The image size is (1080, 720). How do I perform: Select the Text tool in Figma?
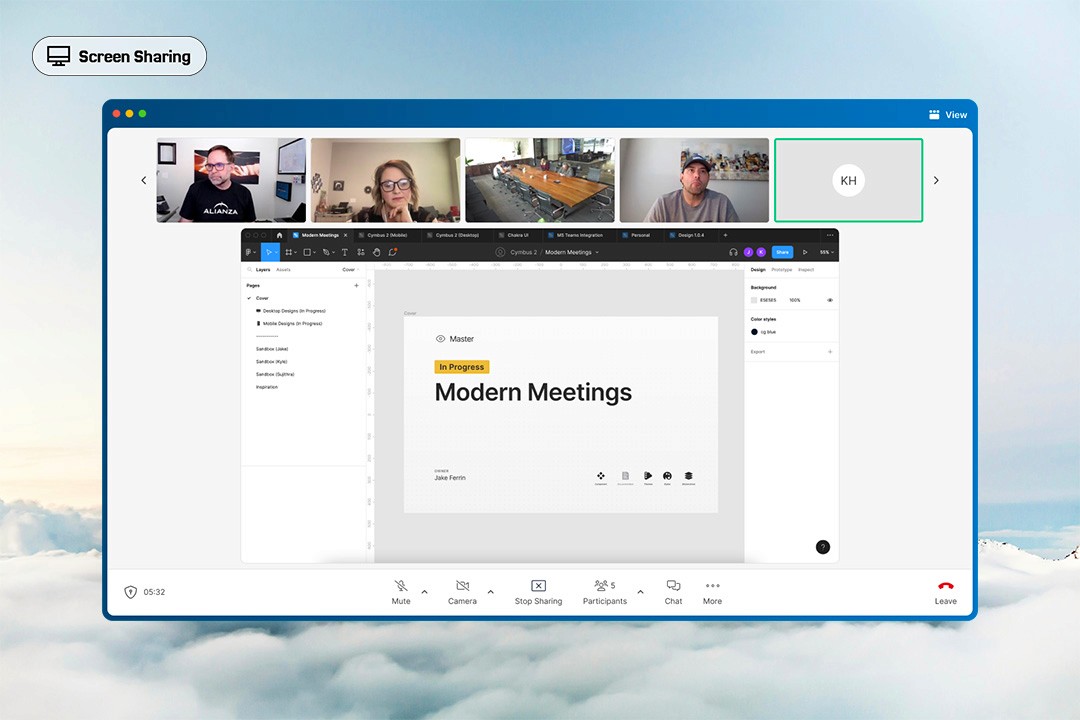(x=344, y=252)
